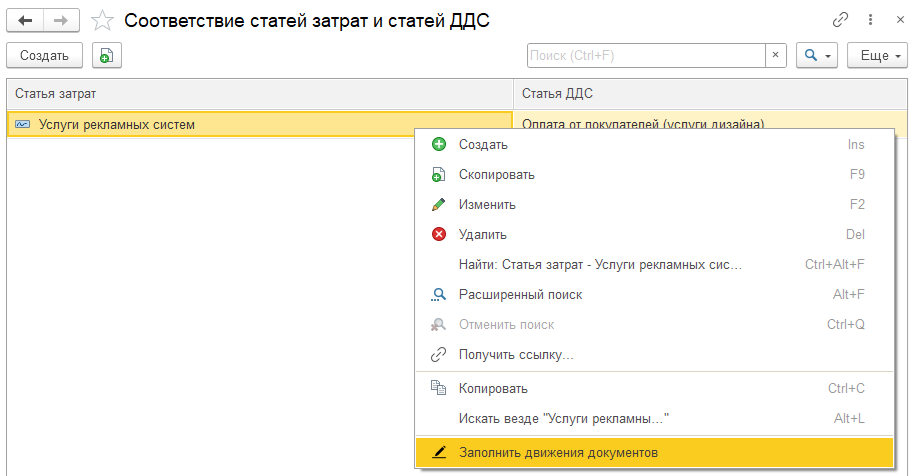Clear the search field with the x button
916x476 pixels.
pyautogui.click(x=775, y=55)
